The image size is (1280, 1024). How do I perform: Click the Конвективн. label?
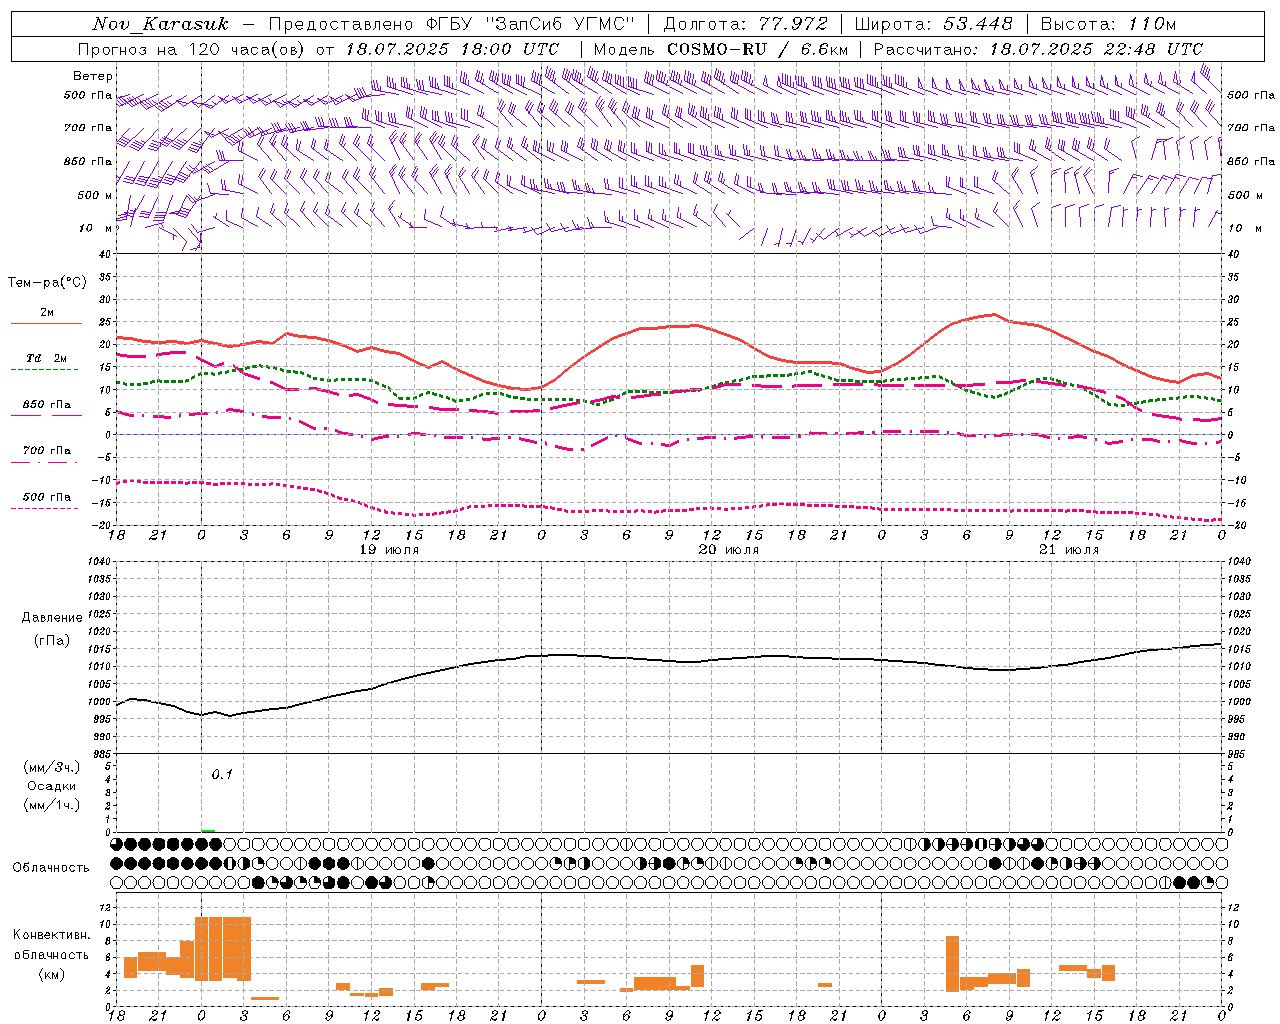pos(52,935)
